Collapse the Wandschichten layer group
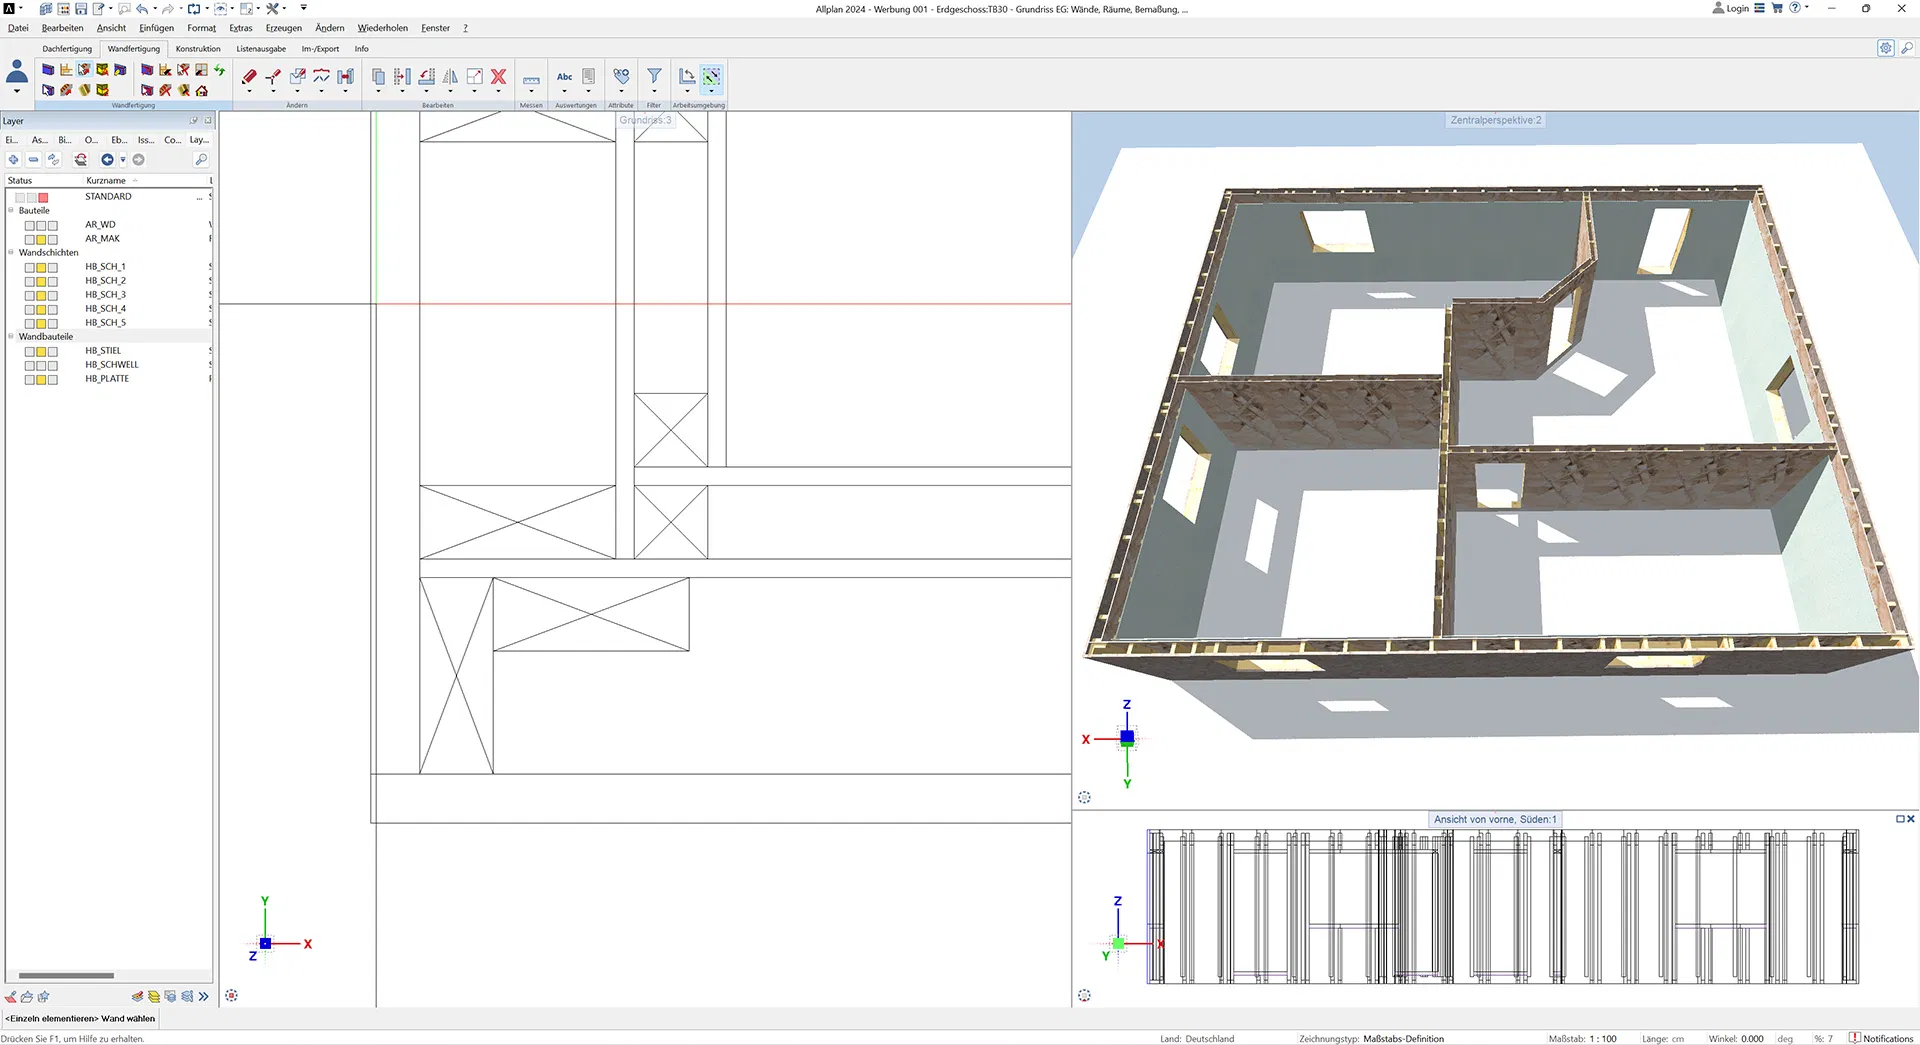 [12, 253]
